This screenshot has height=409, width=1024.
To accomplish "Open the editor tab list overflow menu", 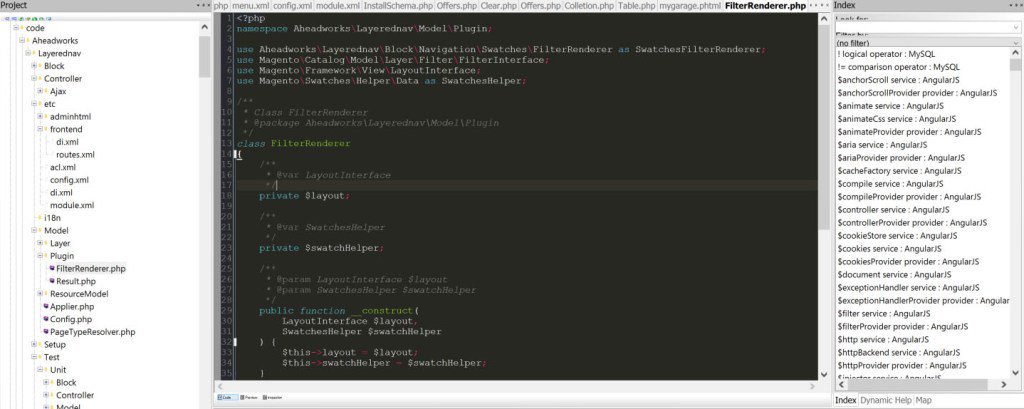I will (x=820, y=5).
